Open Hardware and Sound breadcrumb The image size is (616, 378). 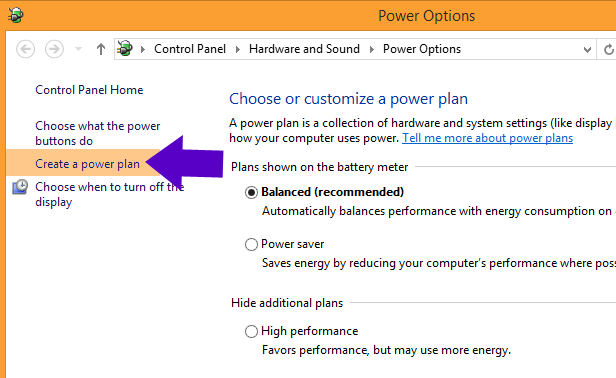pos(304,49)
